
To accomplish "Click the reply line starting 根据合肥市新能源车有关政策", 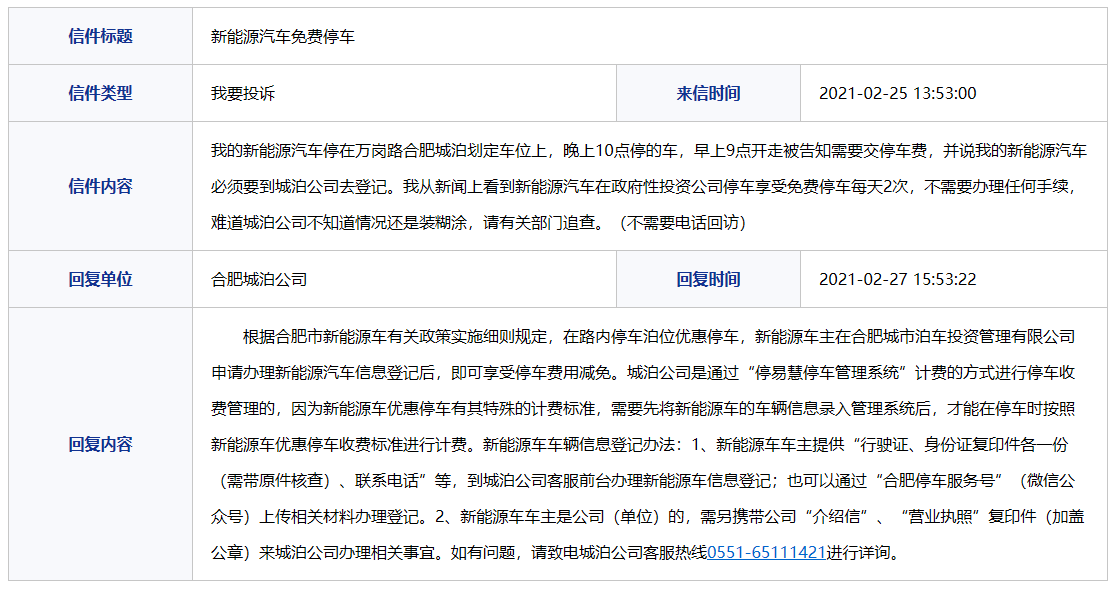I will (658, 336).
